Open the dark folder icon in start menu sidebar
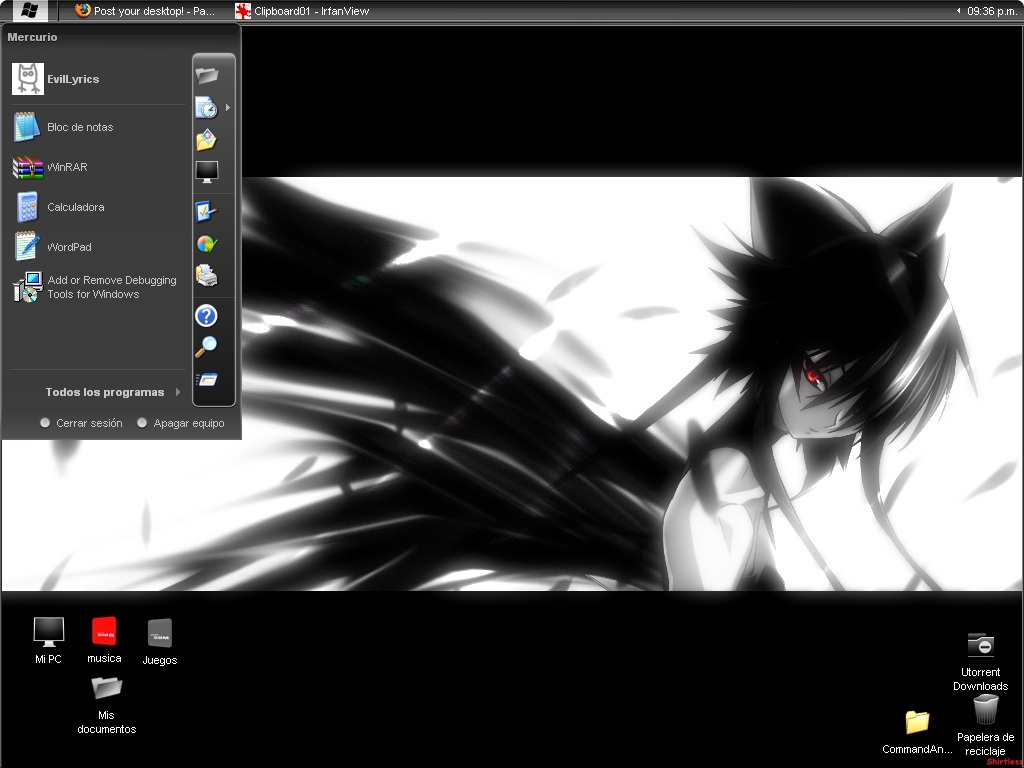The height and width of the screenshot is (768, 1024). 207,75
